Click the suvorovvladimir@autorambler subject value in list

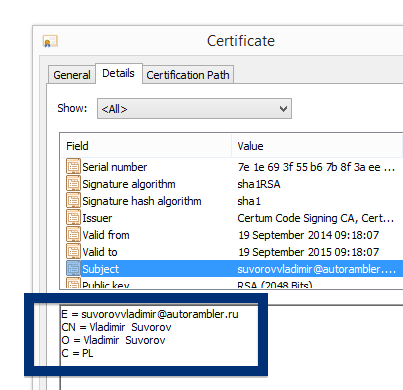pos(316,269)
